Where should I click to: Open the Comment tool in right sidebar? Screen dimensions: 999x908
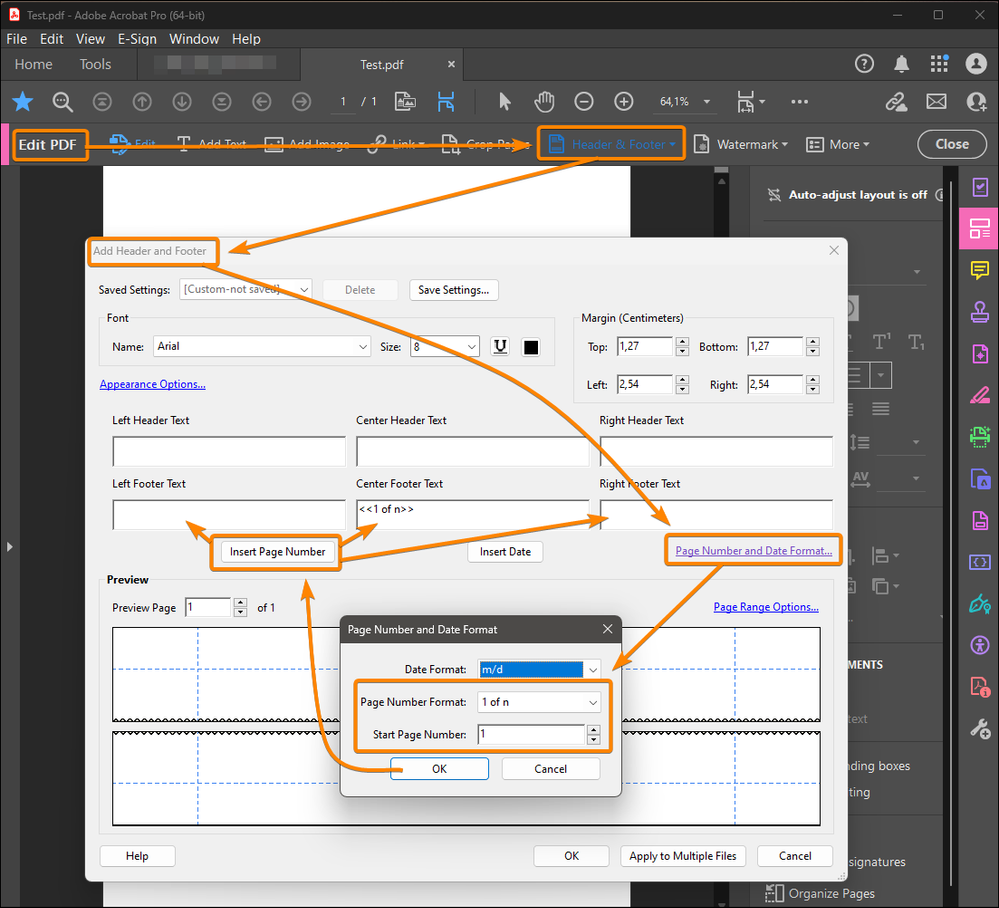coord(979,271)
